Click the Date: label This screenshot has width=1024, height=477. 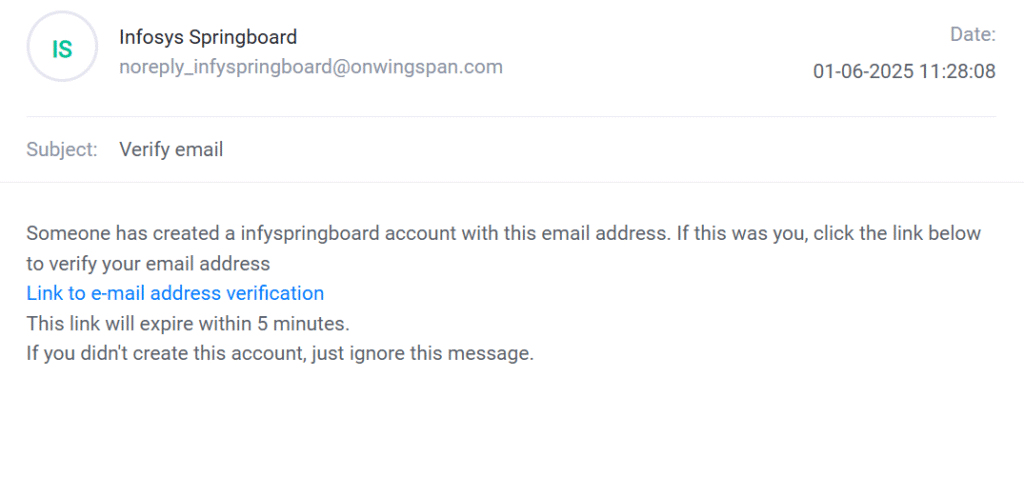tap(972, 35)
